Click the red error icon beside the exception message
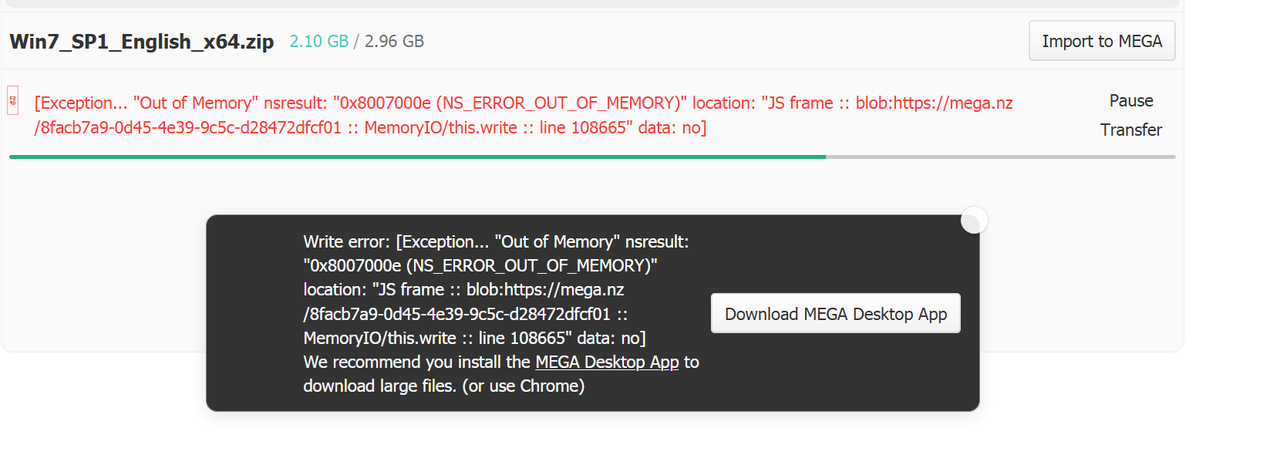 click(13, 101)
